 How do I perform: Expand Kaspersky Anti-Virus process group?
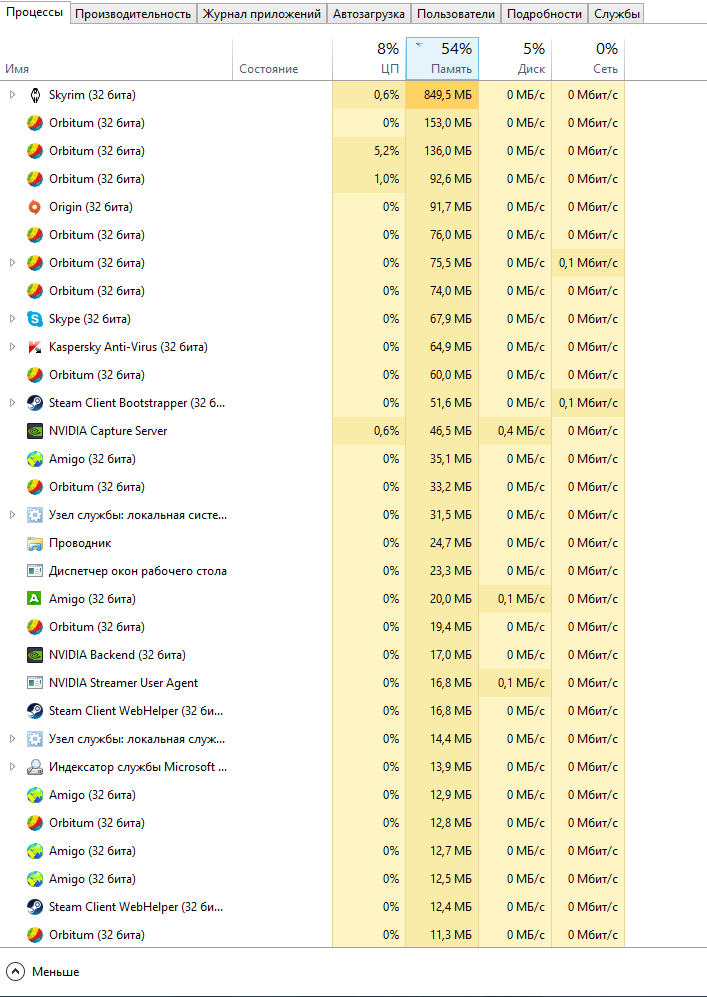tap(12, 347)
